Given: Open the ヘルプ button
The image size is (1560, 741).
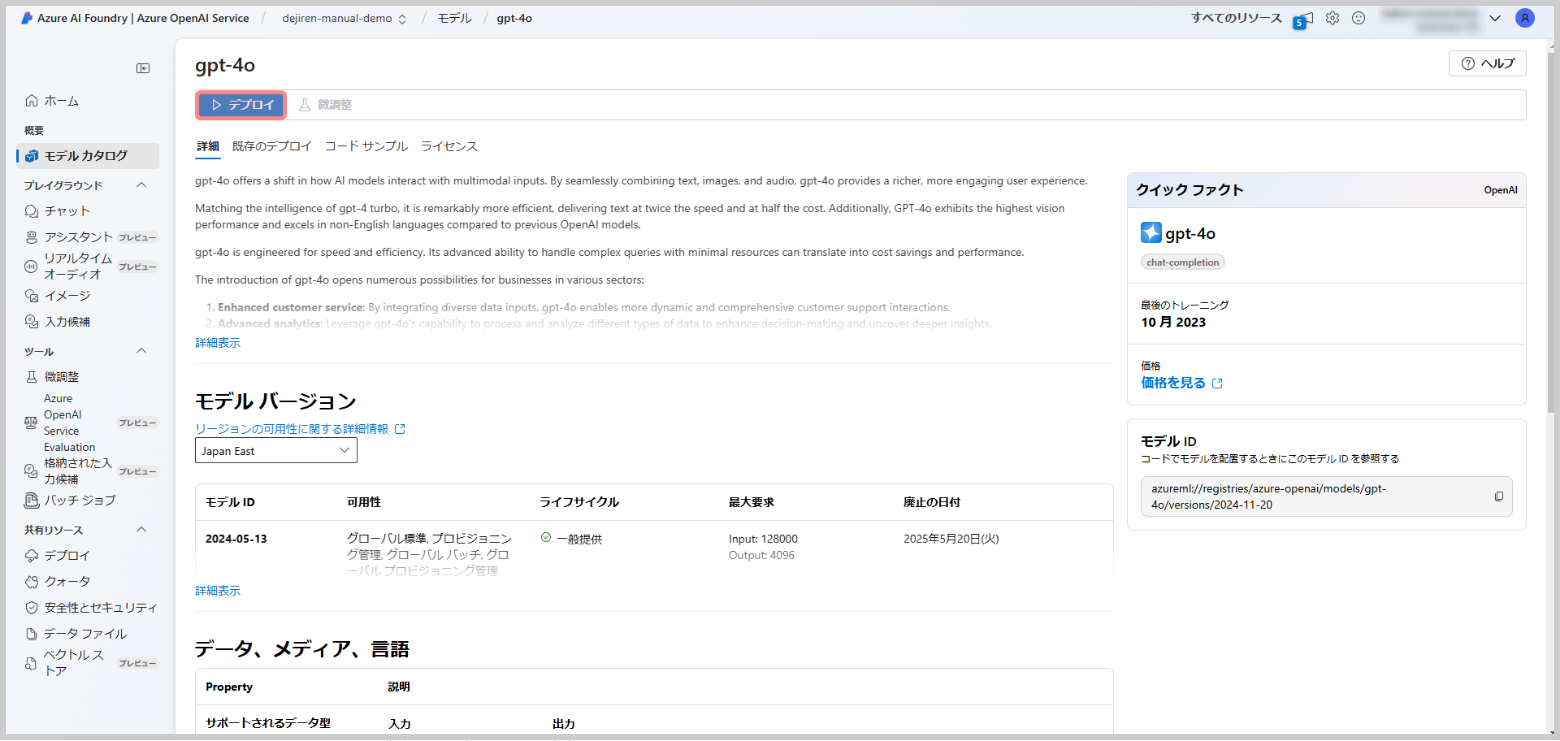Looking at the screenshot, I should [x=1487, y=63].
